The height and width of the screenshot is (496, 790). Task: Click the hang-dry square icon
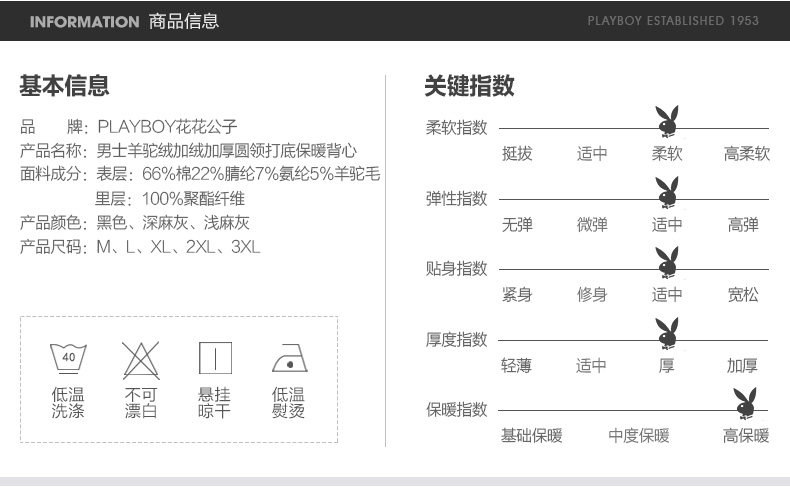215,358
